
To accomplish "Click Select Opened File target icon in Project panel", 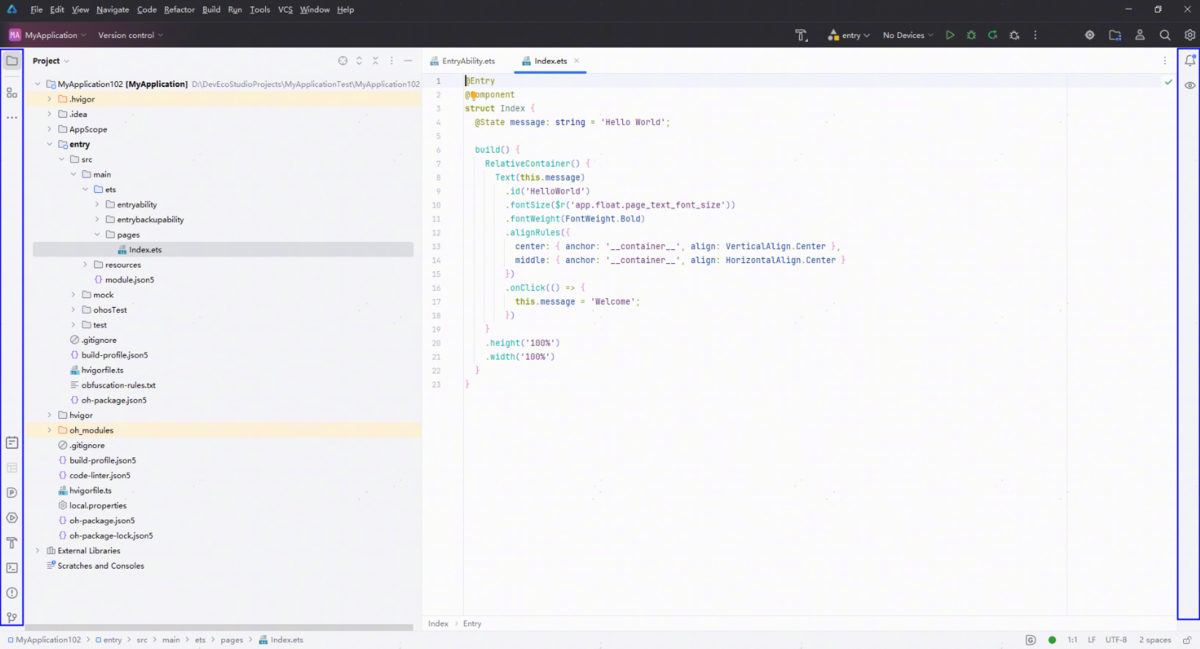I will coord(343,61).
